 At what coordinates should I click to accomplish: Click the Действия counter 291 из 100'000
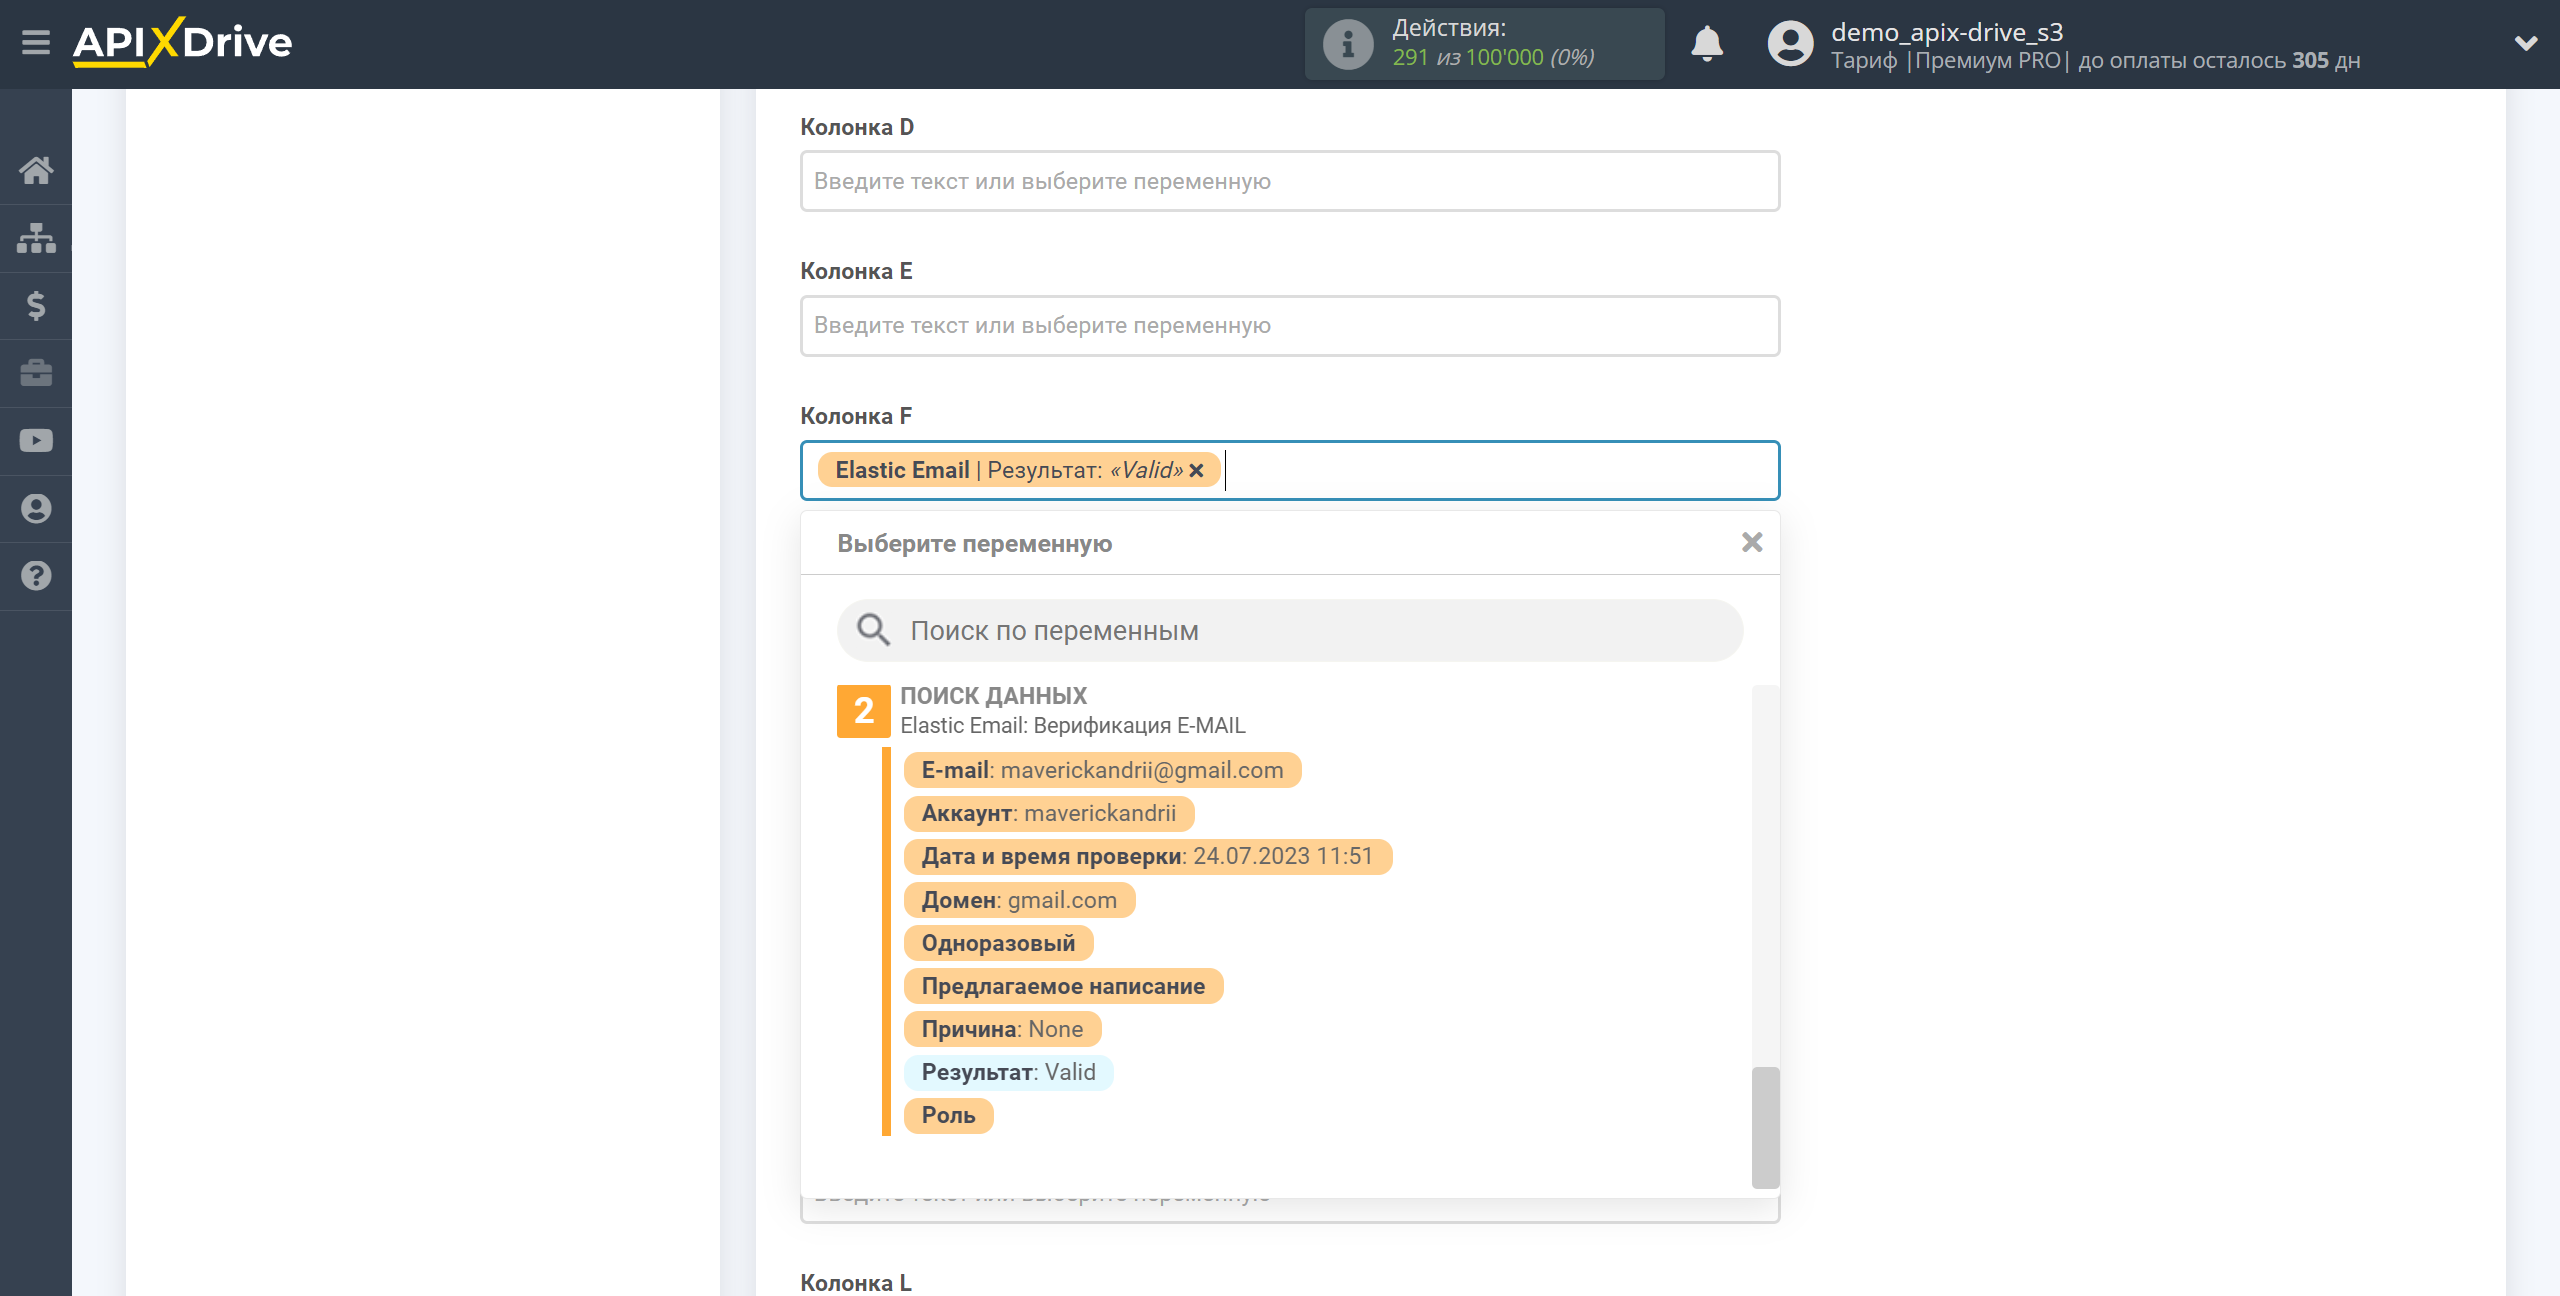pyautogui.click(x=1493, y=58)
